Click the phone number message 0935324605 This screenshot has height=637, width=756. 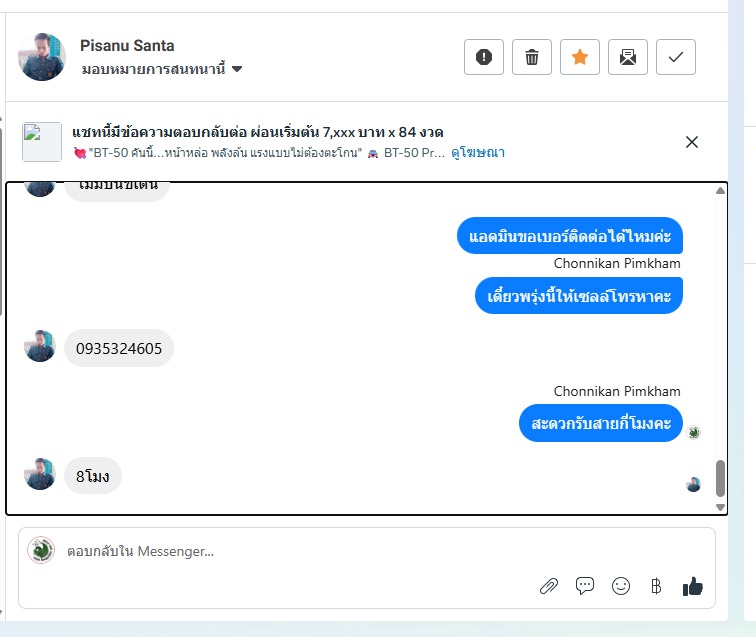tap(119, 348)
